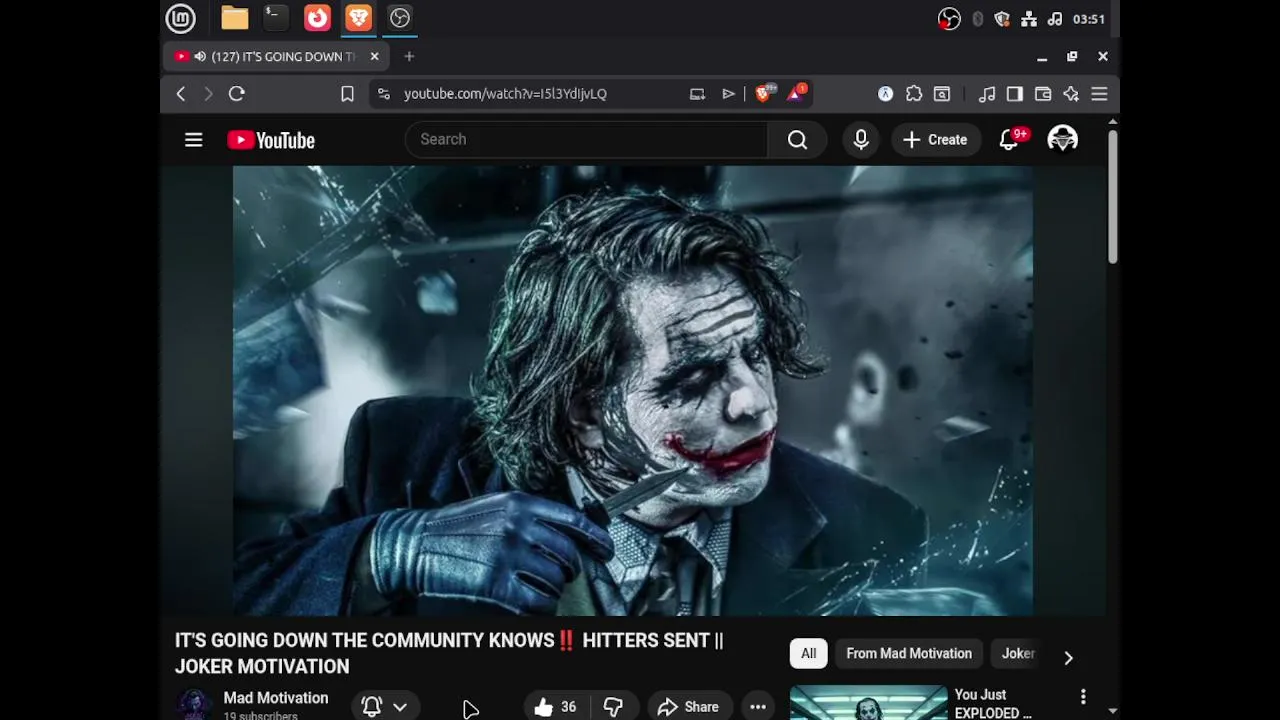1280x720 pixels.
Task: Click the Brave playlist send icon
Action: tap(728, 94)
